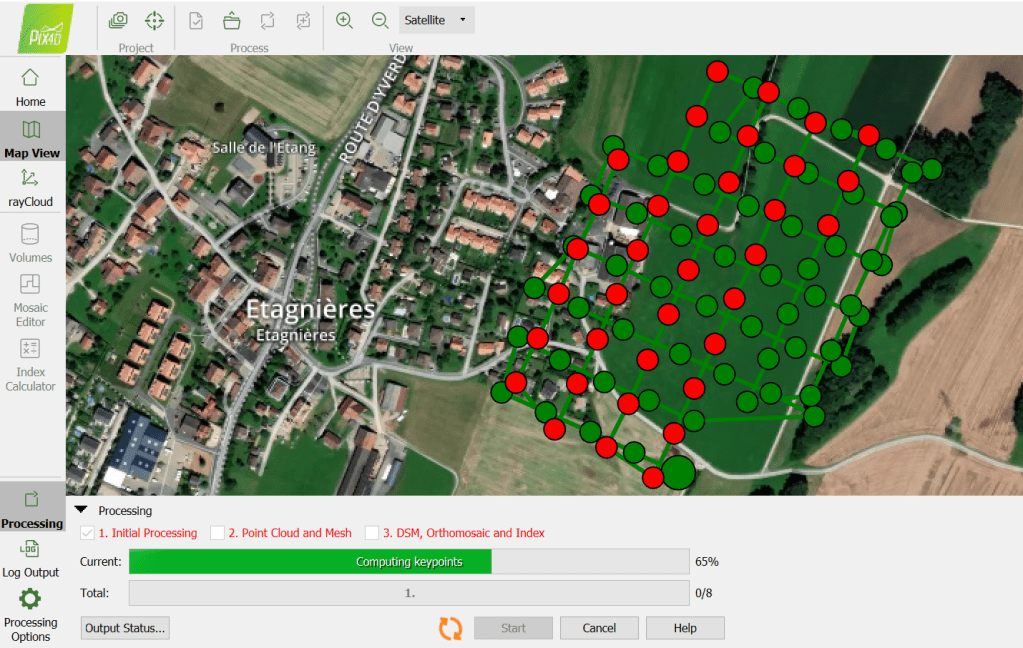Open the rayCloud view

(30, 190)
